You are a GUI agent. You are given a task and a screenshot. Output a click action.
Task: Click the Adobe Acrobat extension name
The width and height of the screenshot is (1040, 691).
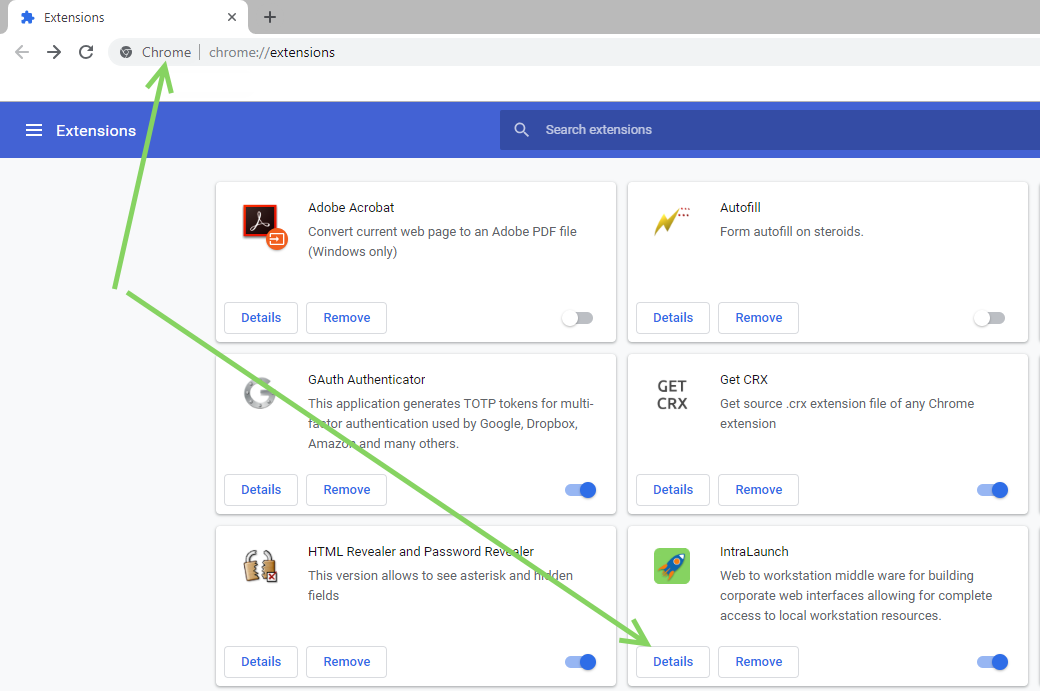coord(351,208)
